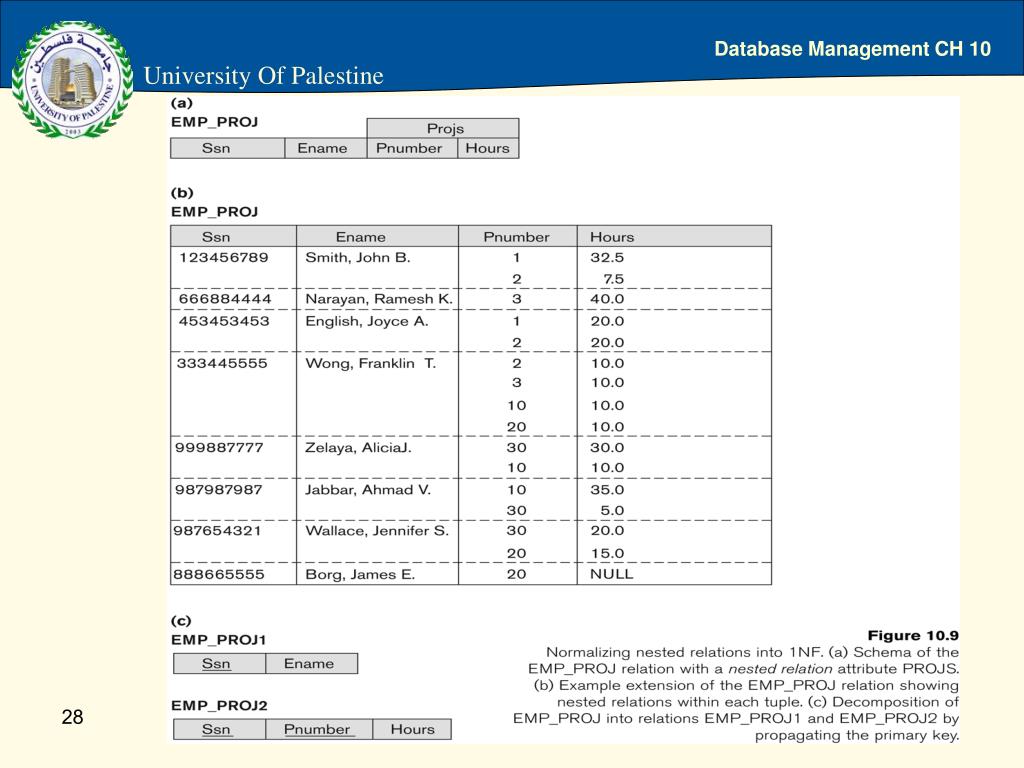Select 'Narayan, Ramesh K.' cell

(x=379, y=299)
